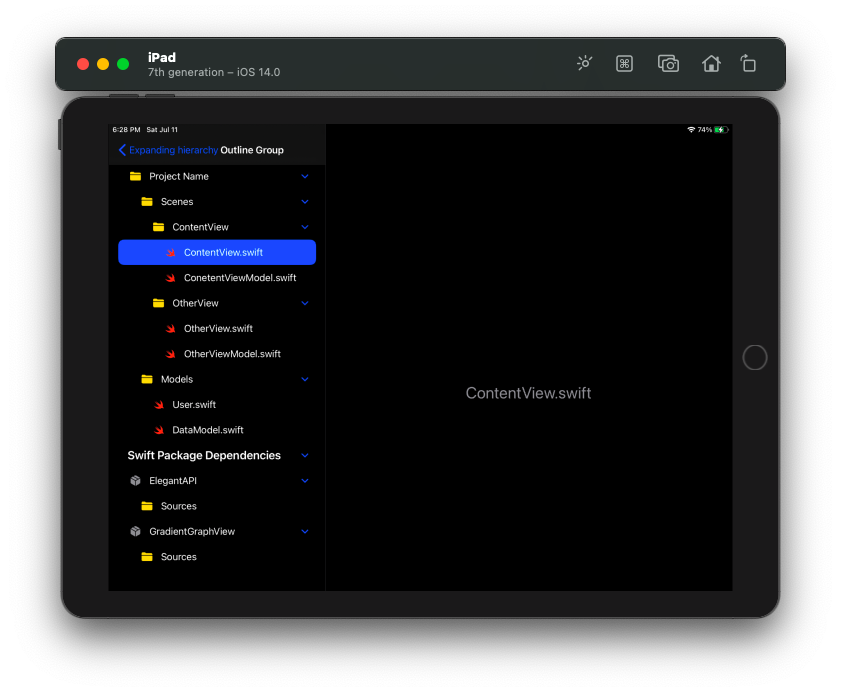Collapse the Project Name folder chevron
841x698 pixels.
point(304,176)
